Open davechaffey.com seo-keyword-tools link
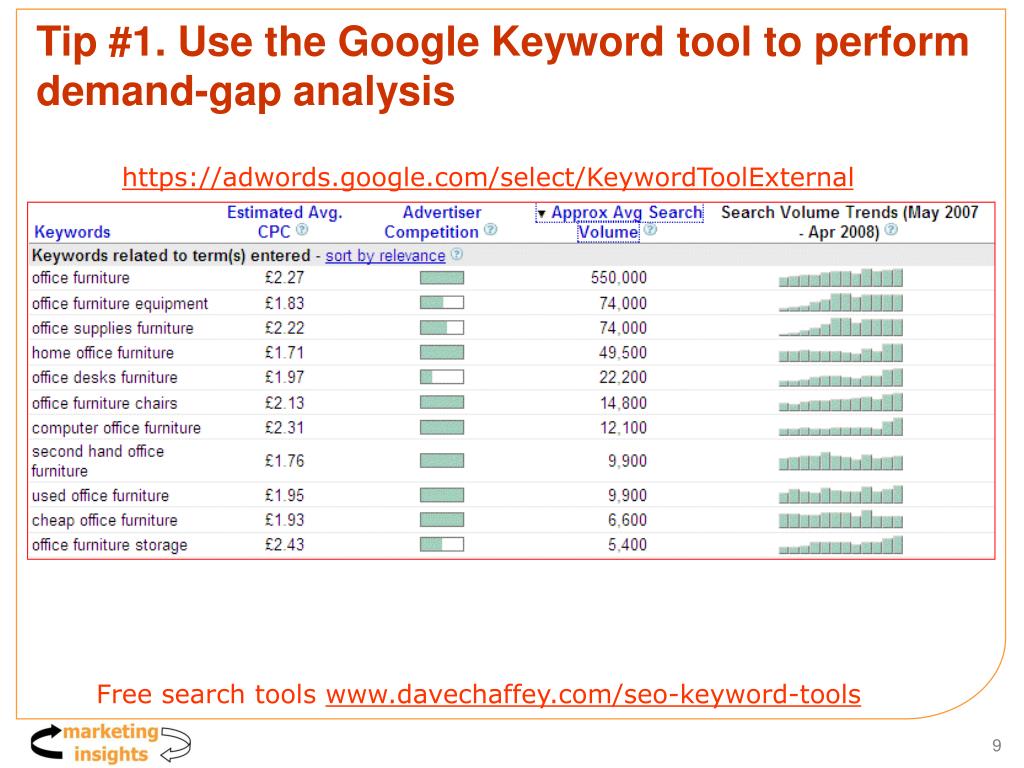Image resolution: width=1024 pixels, height=768 pixels. click(593, 694)
